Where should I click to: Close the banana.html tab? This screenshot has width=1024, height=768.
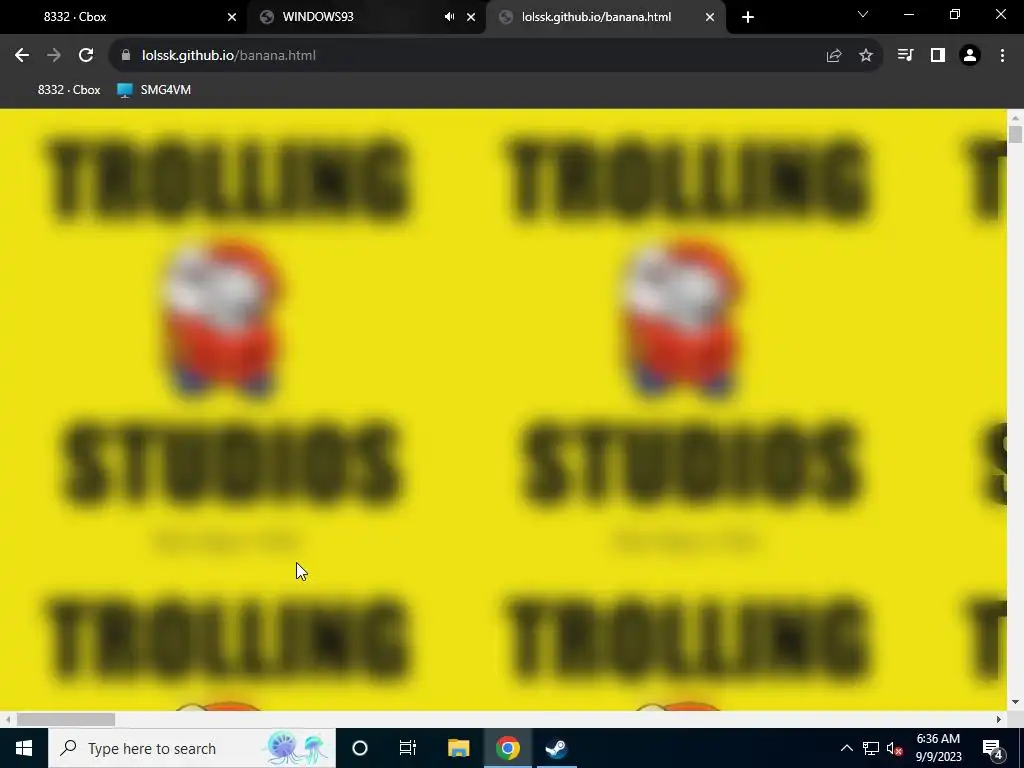click(x=710, y=17)
